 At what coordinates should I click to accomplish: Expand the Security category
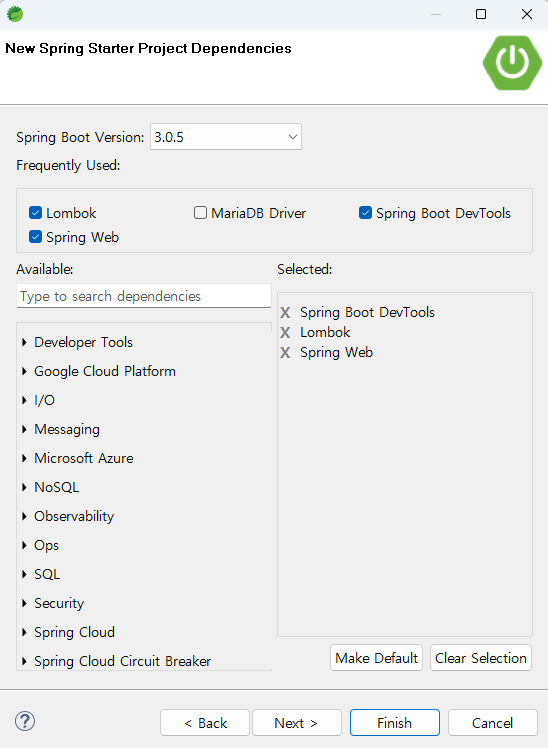coord(24,603)
